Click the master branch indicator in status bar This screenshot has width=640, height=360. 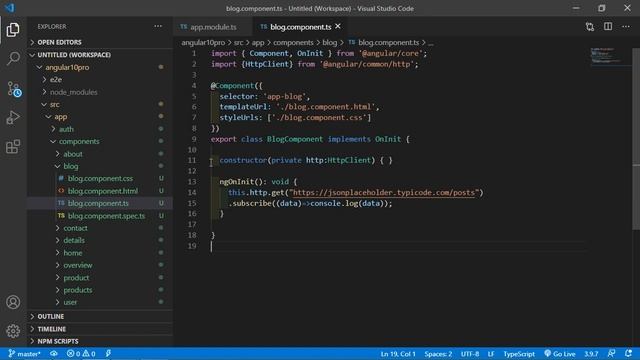24,354
